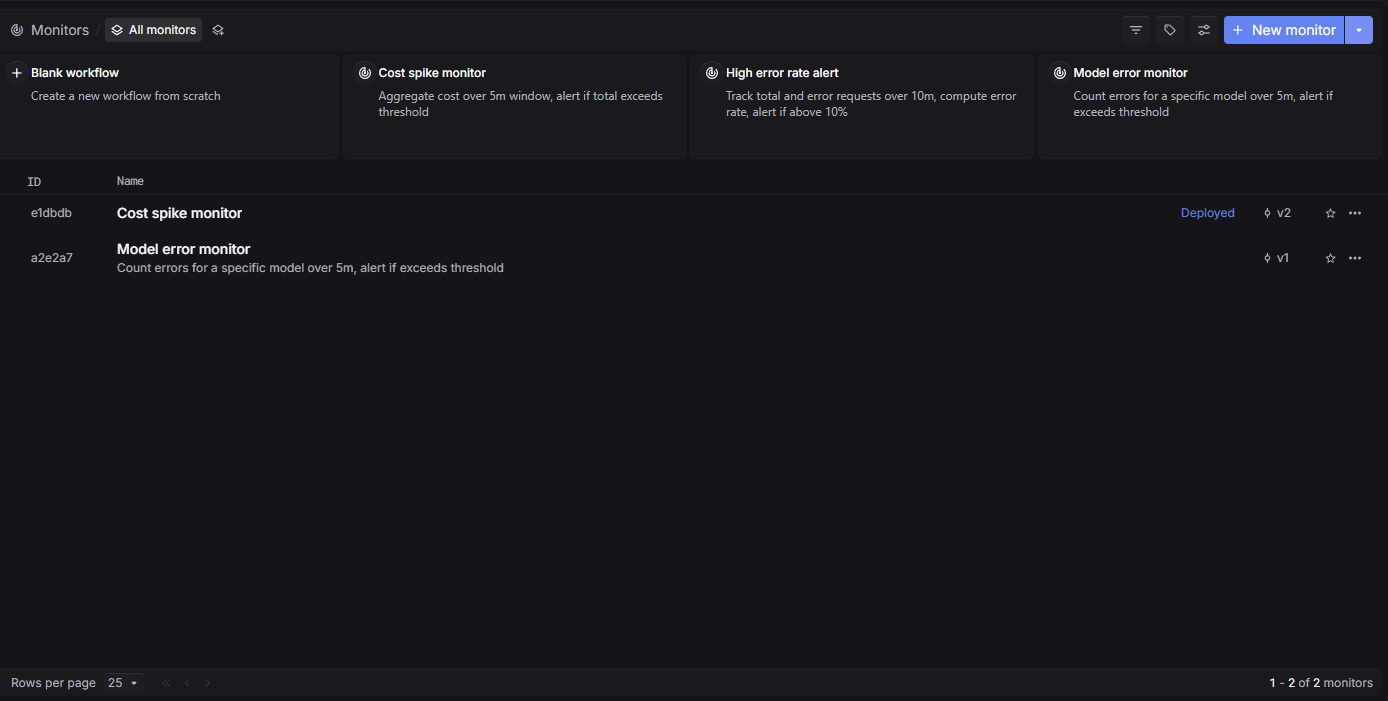This screenshot has height=701, width=1388.
Task: Select the All monitors view tab
Action: pos(153,30)
